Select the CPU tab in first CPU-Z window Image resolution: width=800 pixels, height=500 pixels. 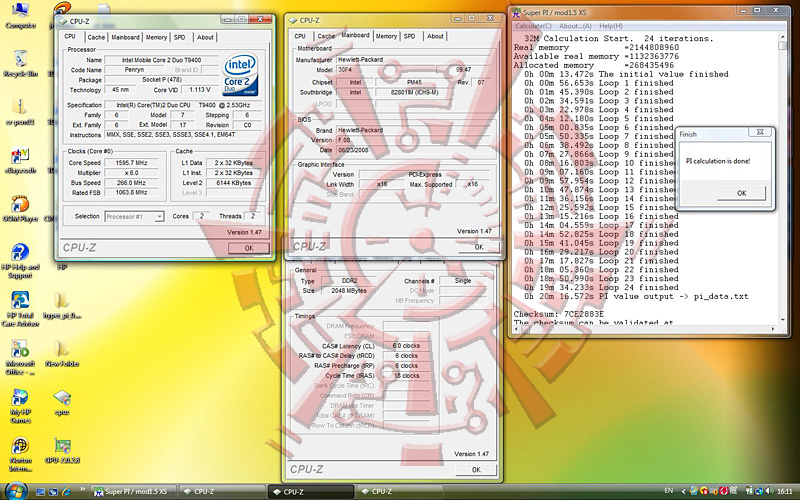[x=70, y=36]
